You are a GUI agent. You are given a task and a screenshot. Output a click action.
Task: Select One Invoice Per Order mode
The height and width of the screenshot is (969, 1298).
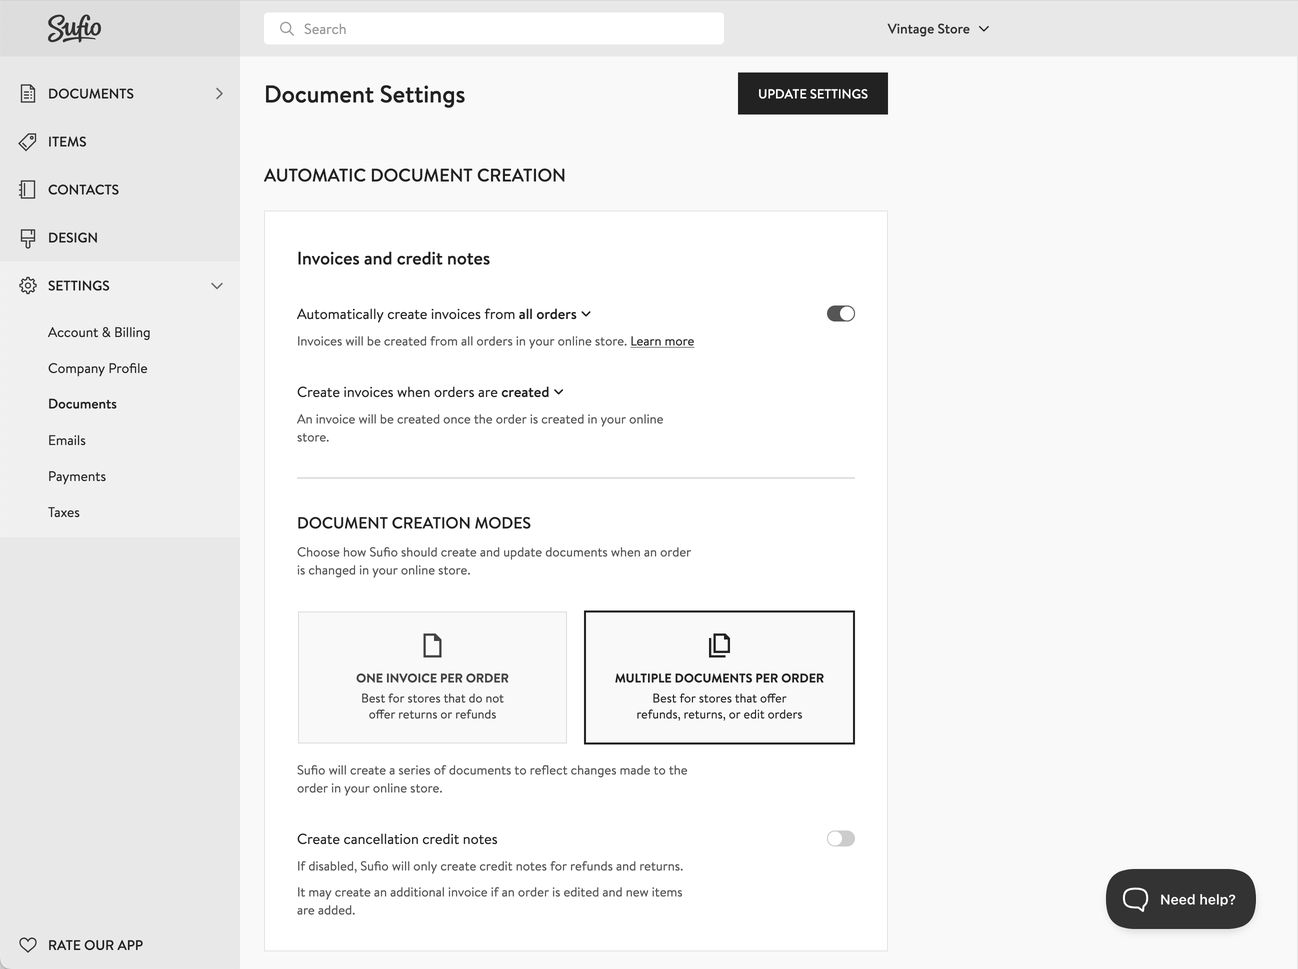tap(432, 677)
